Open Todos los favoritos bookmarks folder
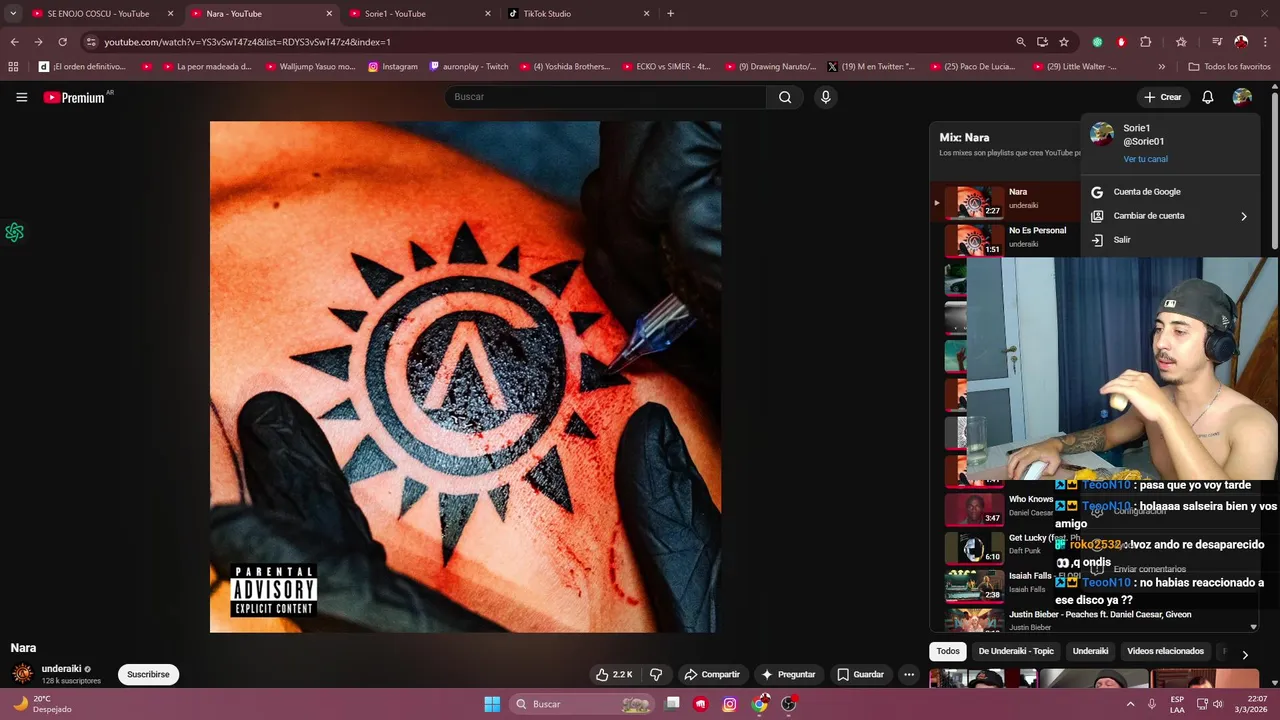This screenshot has width=1280, height=720. pos(1230,67)
